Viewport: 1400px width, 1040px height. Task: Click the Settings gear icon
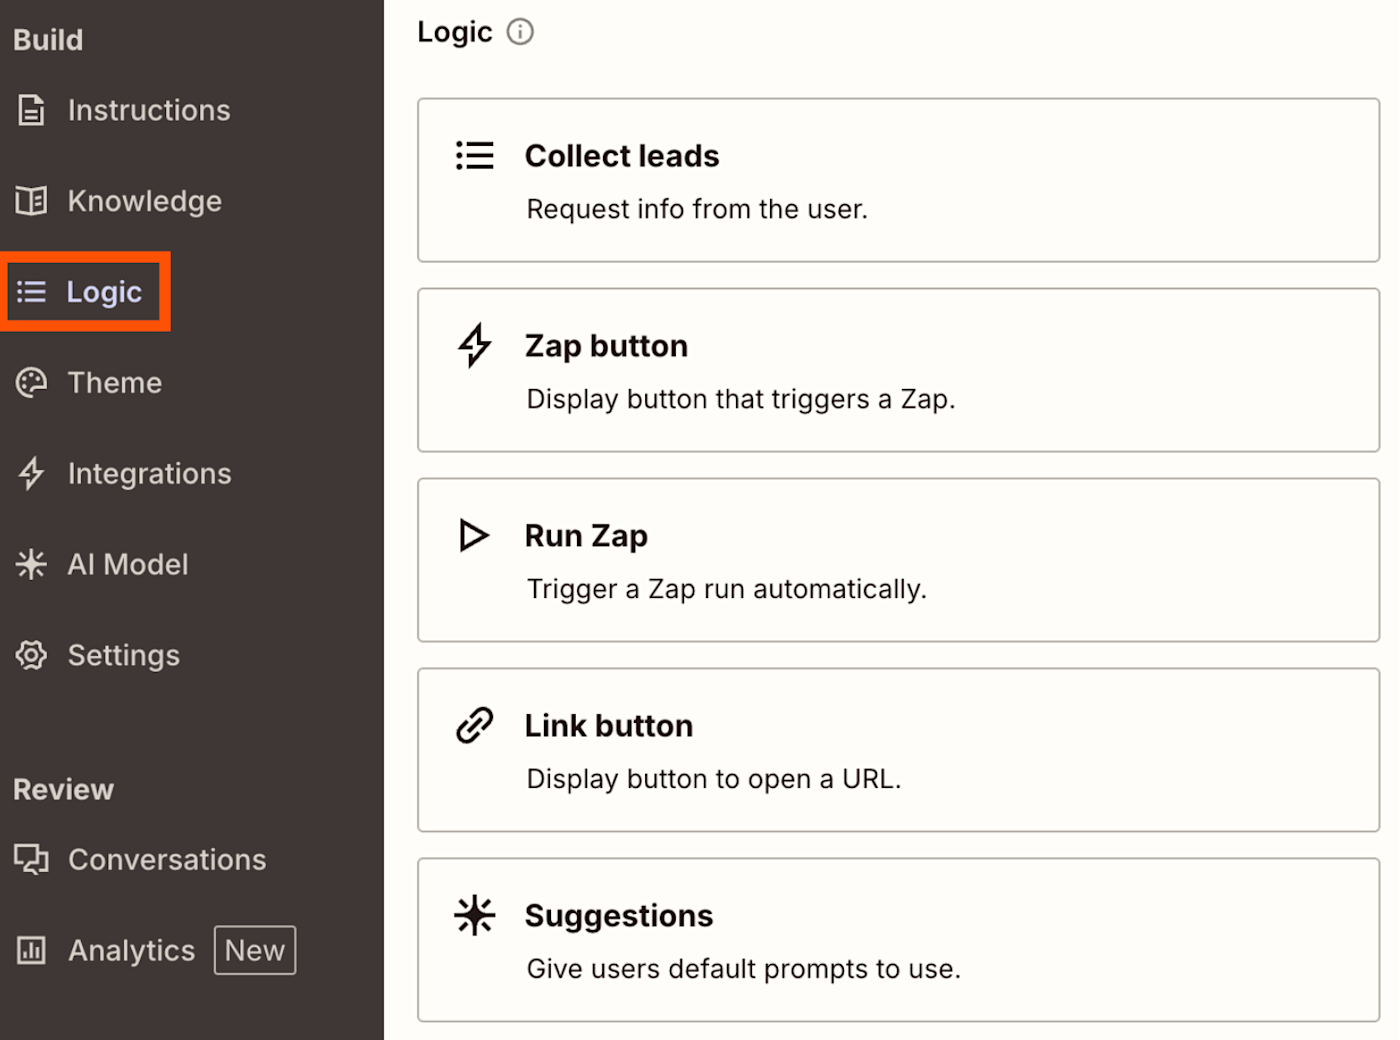pyautogui.click(x=31, y=656)
